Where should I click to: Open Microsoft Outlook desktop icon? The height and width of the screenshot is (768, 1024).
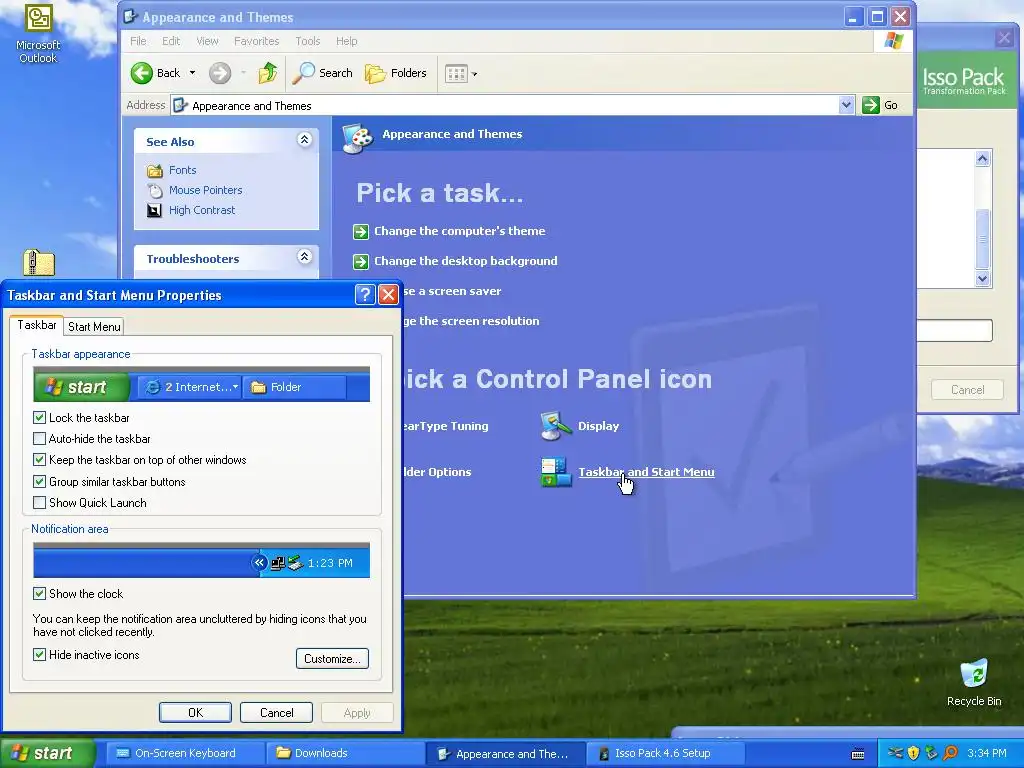(39, 18)
